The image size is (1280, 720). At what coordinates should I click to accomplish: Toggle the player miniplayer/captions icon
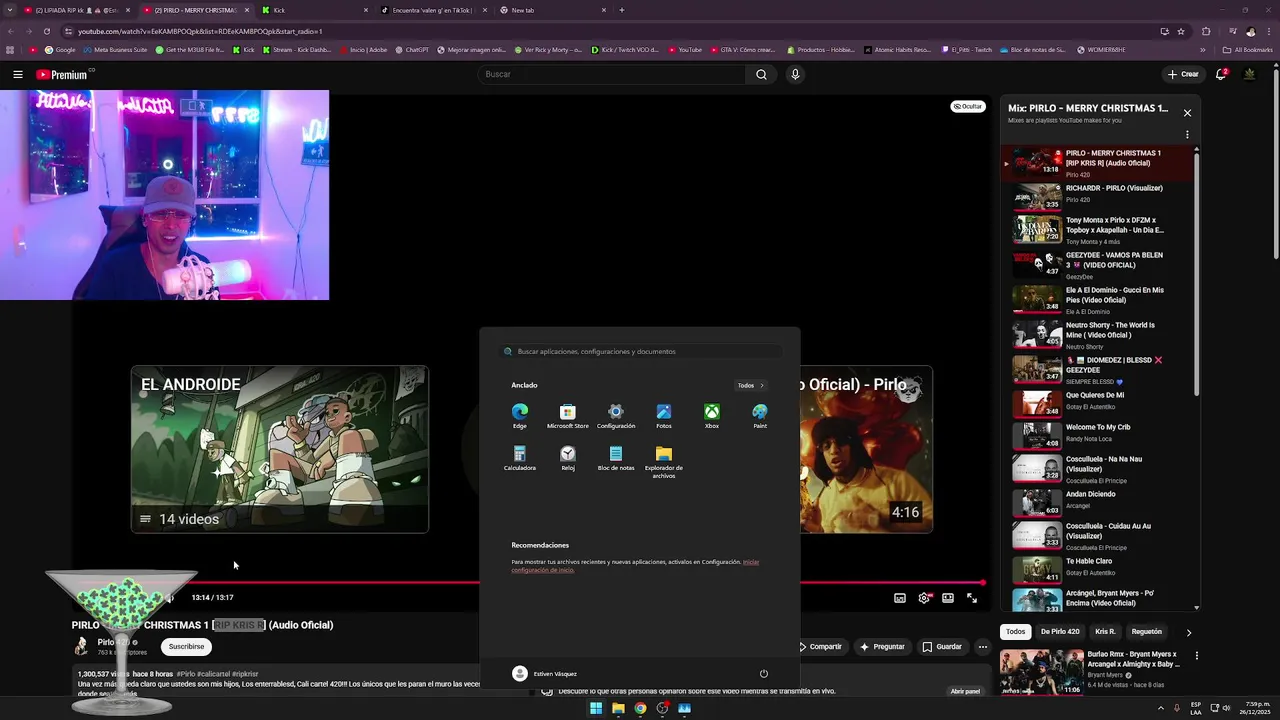click(x=900, y=598)
